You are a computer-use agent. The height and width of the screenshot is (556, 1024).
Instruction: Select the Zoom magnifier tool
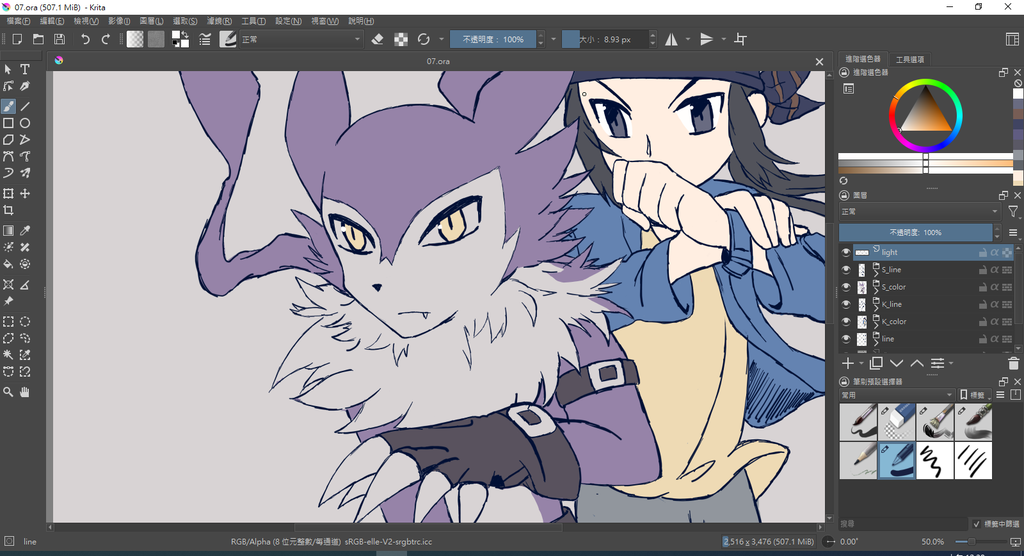click(x=8, y=392)
